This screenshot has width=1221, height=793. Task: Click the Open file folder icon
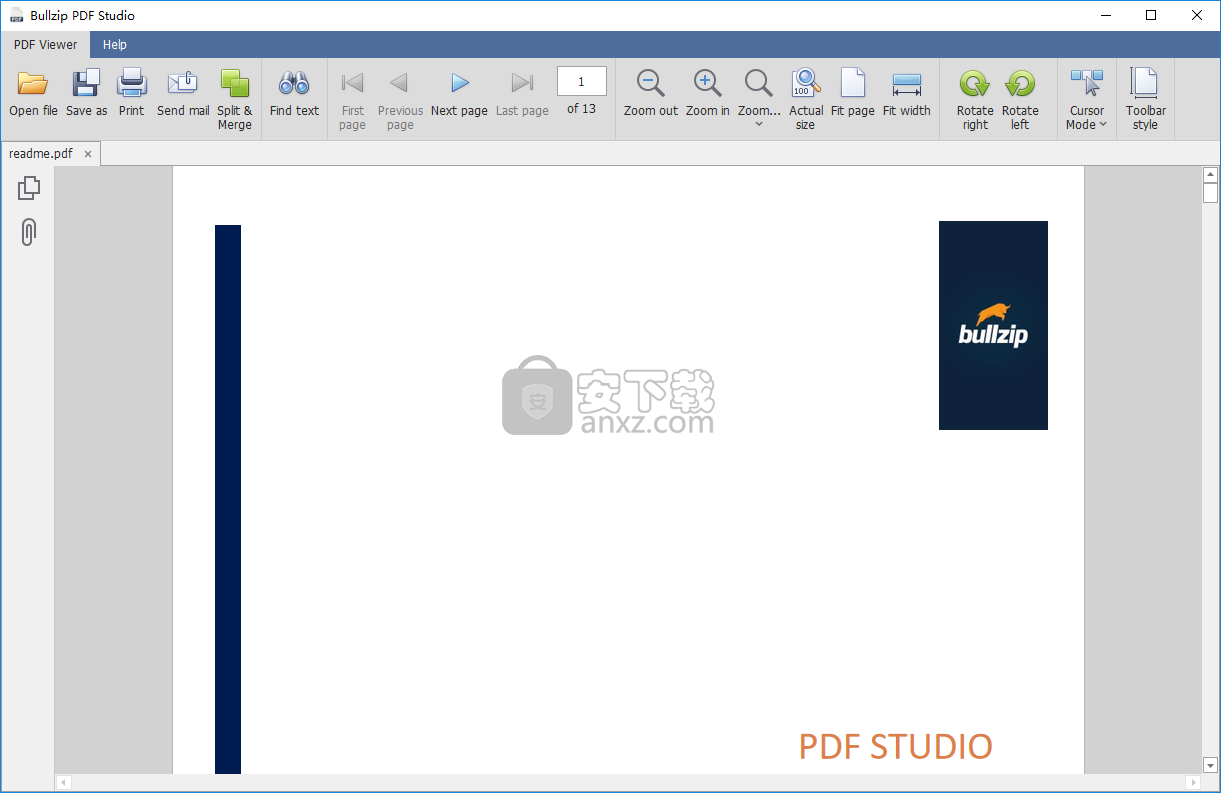tap(33, 83)
